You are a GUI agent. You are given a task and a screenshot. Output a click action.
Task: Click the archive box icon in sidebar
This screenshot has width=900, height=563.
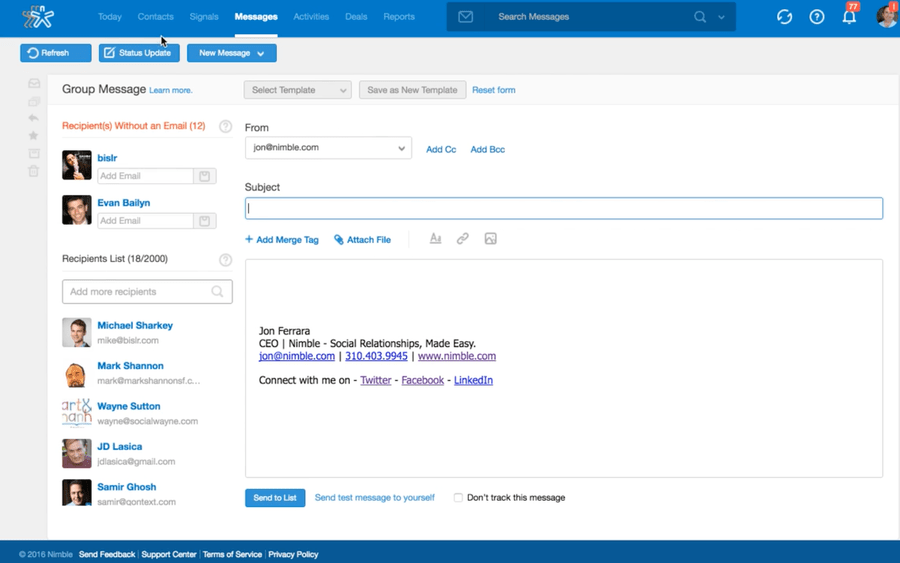(34, 153)
